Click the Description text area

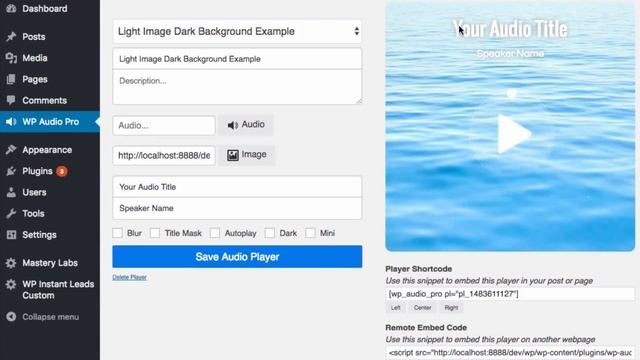click(x=237, y=87)
